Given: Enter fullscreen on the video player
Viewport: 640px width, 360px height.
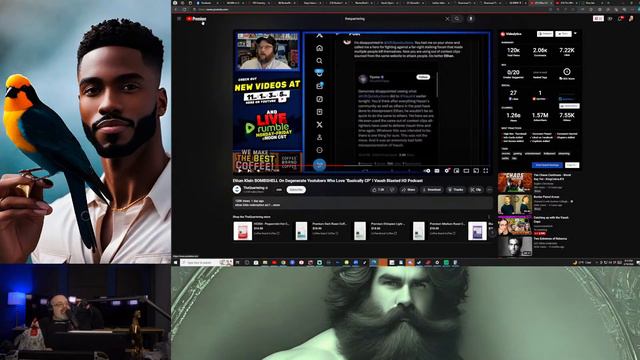Looking at the screenshot, I should coord(486,171).
